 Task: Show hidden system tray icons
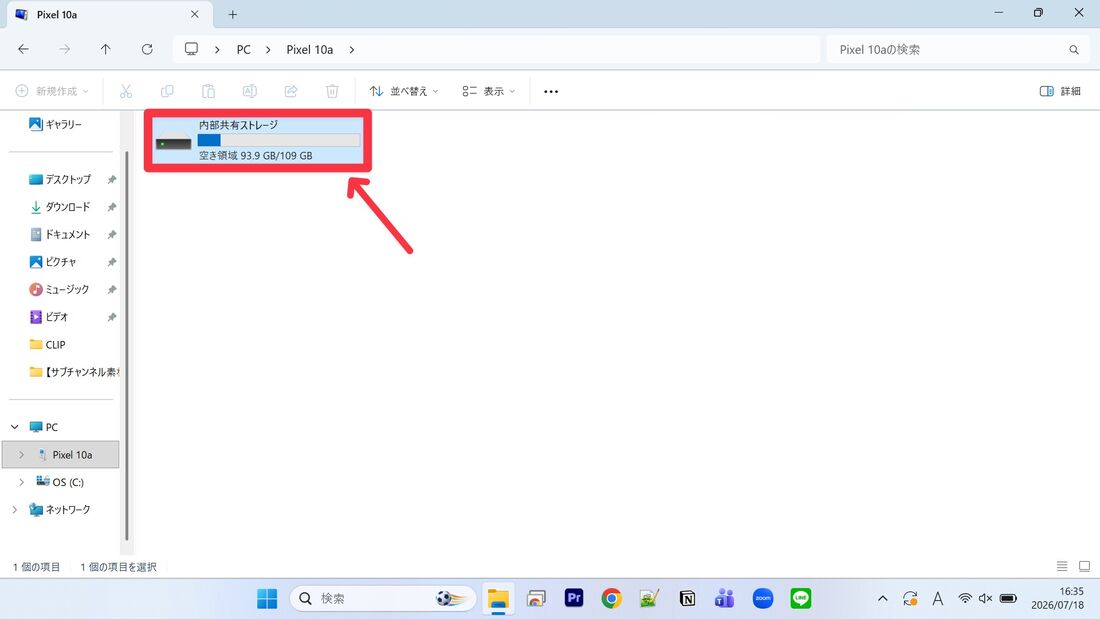point(883,599)
